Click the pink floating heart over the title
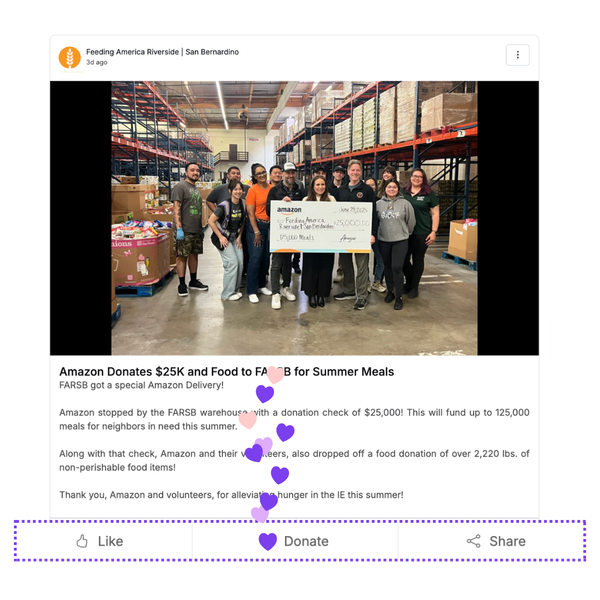This screenshot has width=600, height=600. point(275,375)
